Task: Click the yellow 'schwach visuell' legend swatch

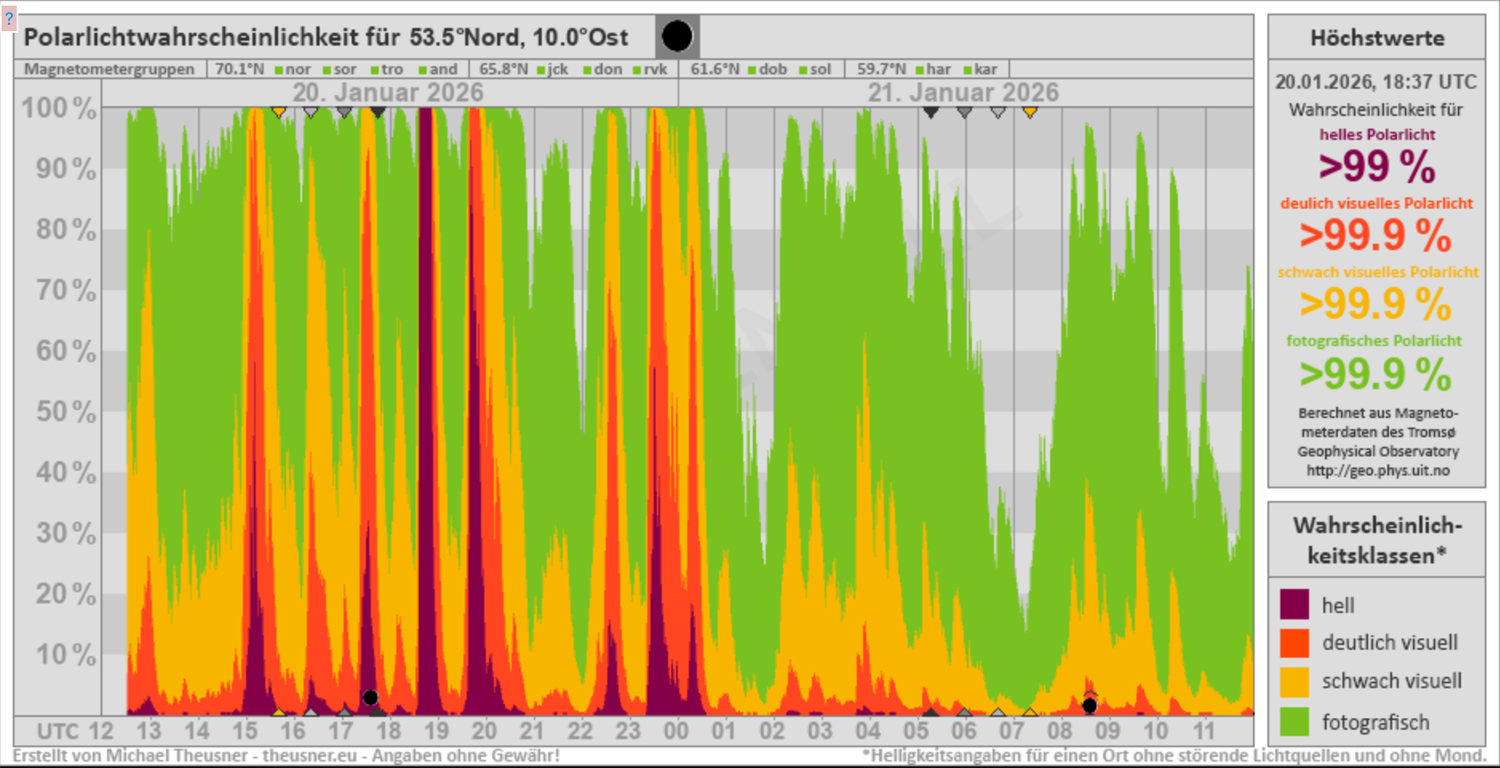Action: 1294,681
